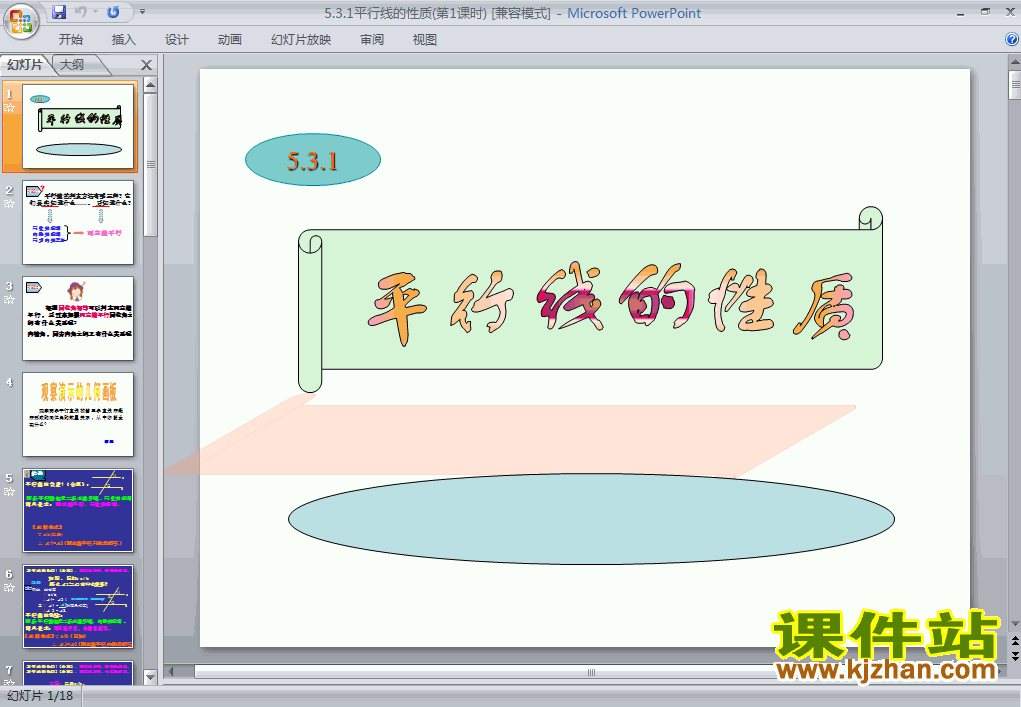Click animation star icon under slide 5
Viewport: 1021px width, 707px height.
pos(9,492)
